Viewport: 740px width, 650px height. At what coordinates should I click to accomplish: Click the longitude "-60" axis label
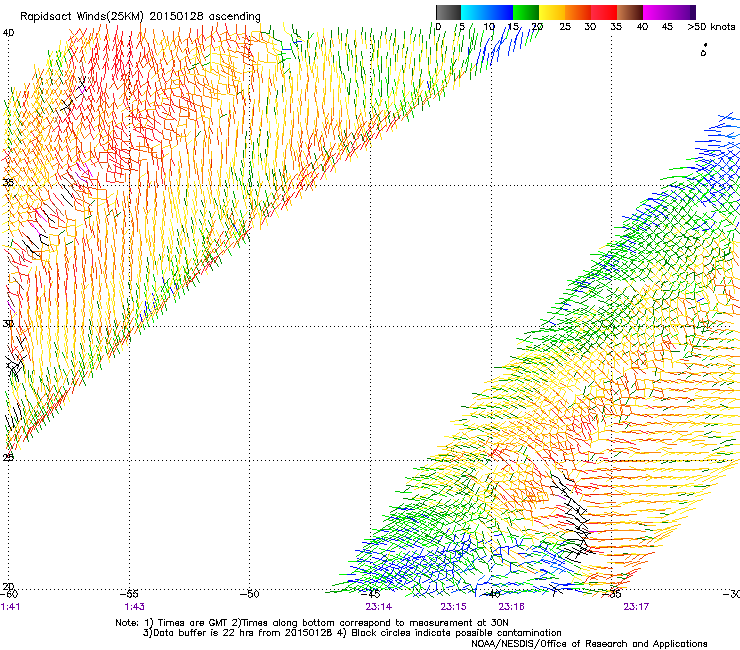click(x=9, y=594)
